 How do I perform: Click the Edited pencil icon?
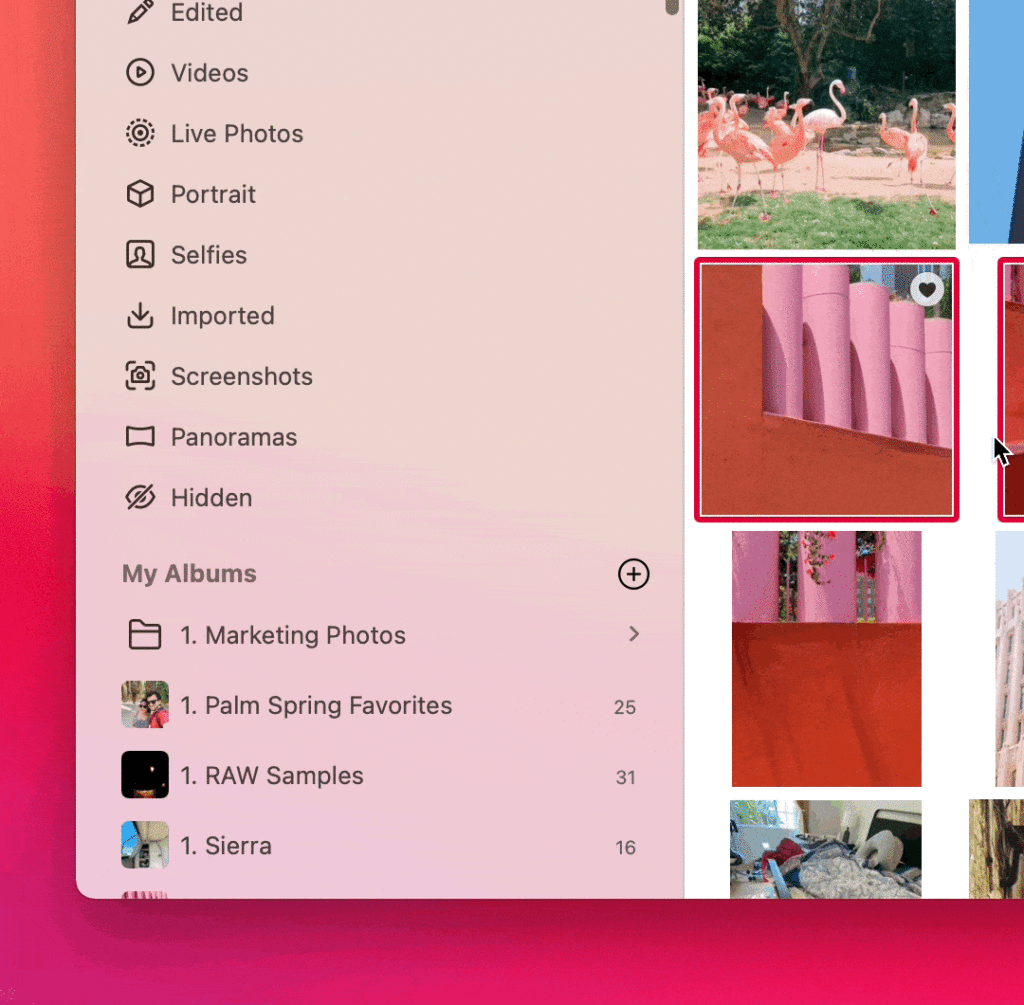140,13
